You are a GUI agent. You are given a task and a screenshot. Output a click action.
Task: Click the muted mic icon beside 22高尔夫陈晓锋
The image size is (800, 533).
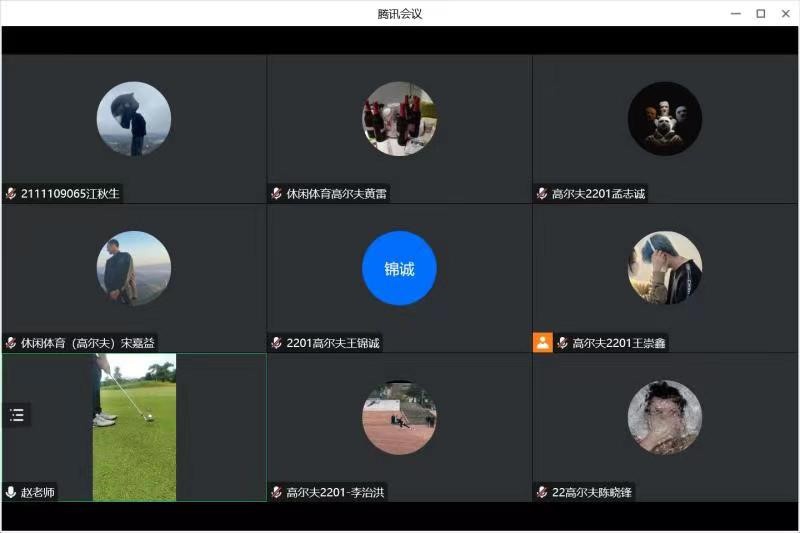[x=542, y=492]
